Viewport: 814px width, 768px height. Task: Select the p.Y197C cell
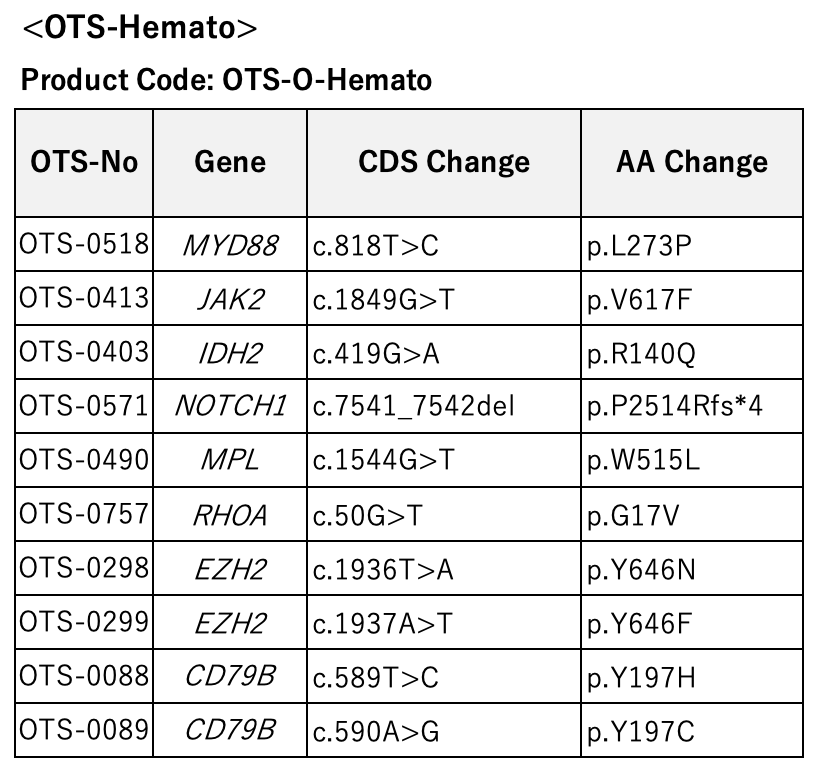(692, 730)
